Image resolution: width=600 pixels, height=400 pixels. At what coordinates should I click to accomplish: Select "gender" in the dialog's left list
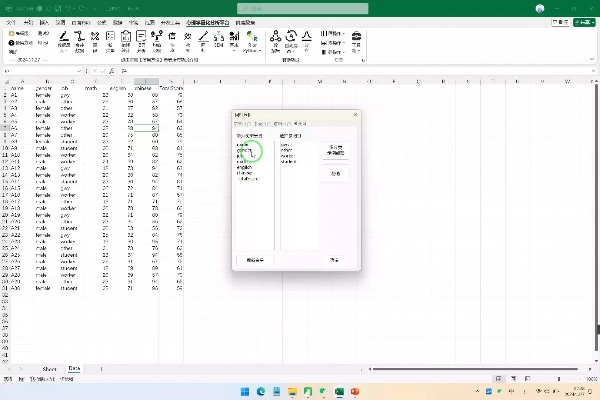(244, 150)
